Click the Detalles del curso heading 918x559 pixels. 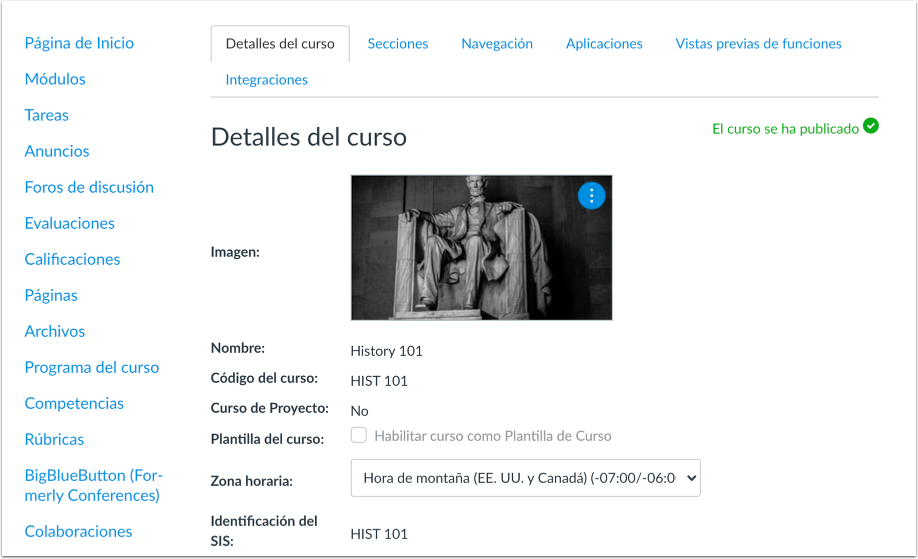click(x=309, y=137)
